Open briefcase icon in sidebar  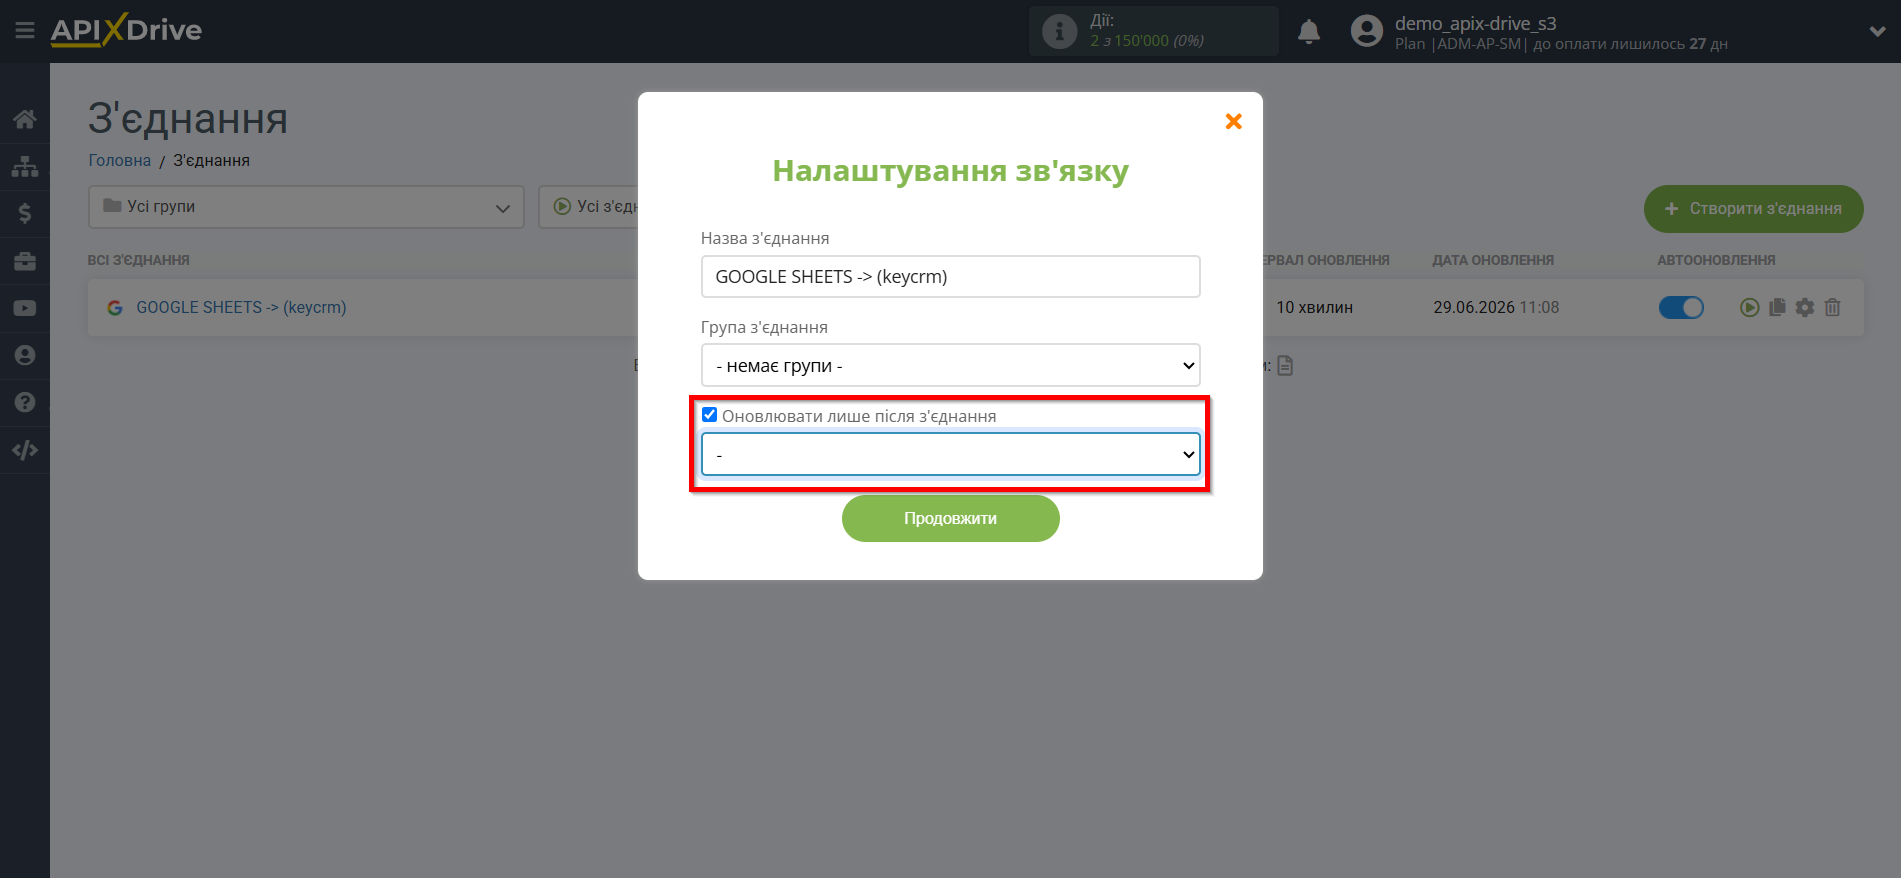[25, 261]
